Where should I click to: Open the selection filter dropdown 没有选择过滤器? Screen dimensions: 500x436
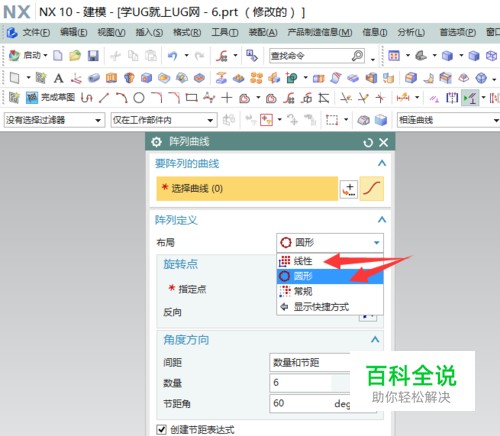point(54,120)
